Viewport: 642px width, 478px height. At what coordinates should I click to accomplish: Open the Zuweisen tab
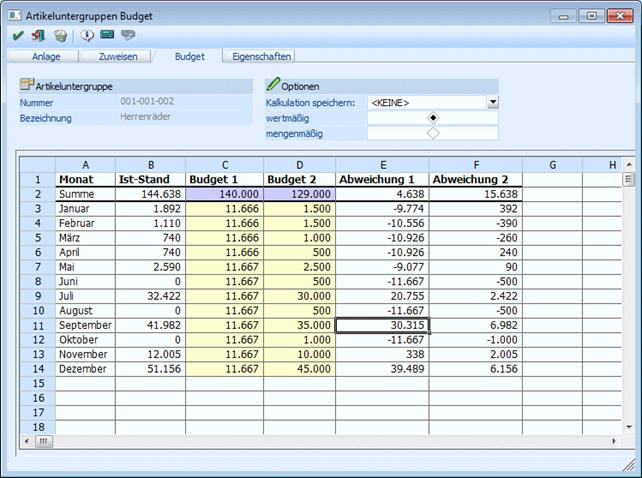click(x=117, y=57)
